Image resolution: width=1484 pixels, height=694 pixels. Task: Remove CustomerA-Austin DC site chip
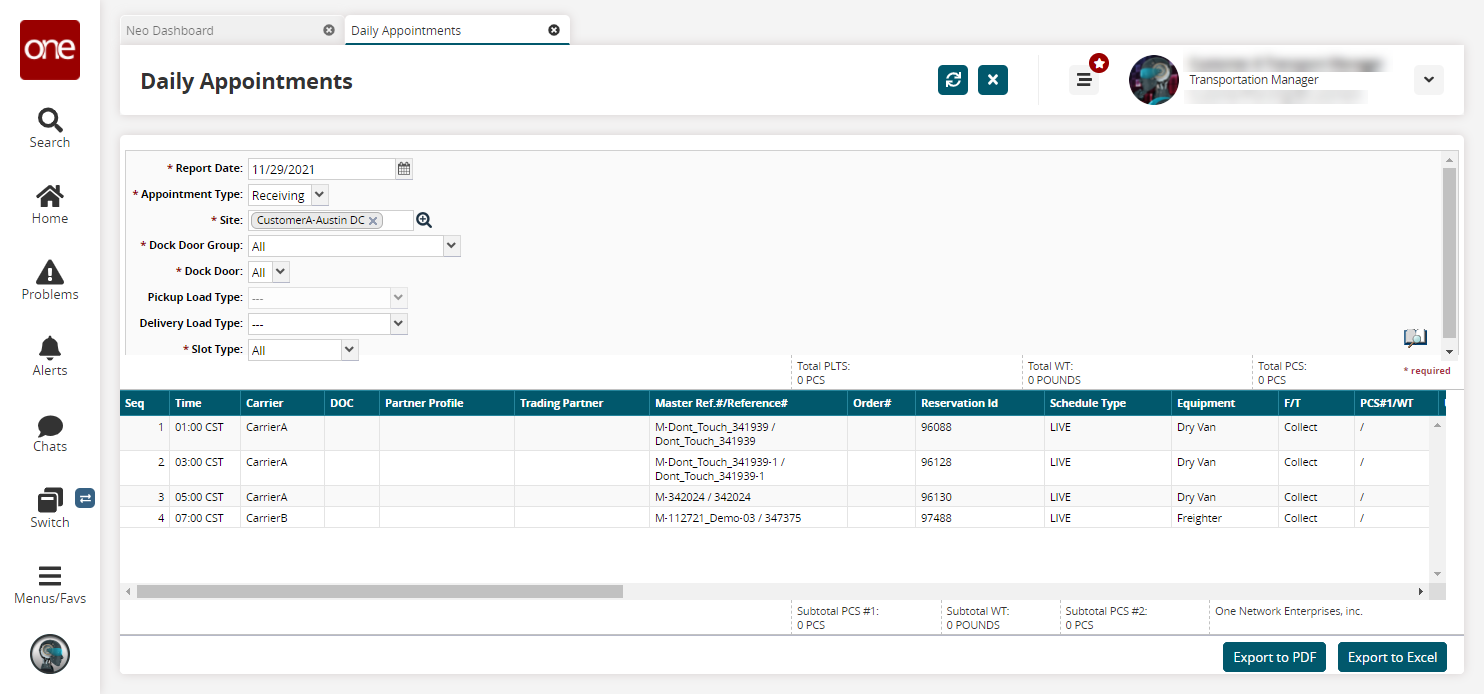pos(373,221)
